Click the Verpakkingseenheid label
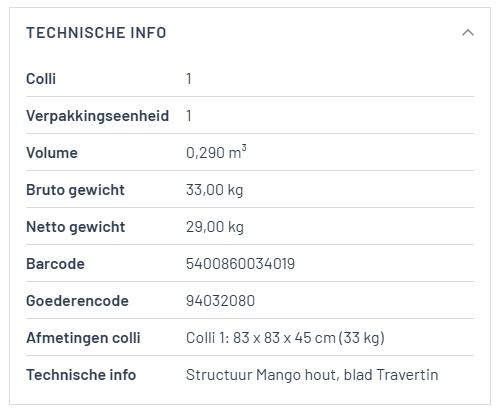 [97, 116]
